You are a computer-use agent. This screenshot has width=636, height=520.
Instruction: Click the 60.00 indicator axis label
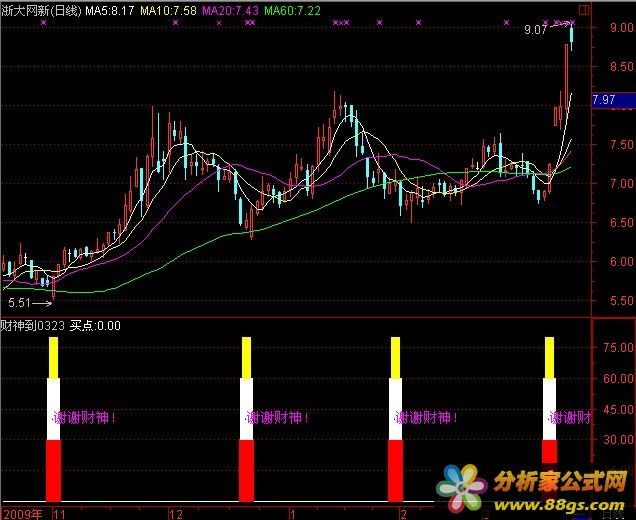click(619, 379)
